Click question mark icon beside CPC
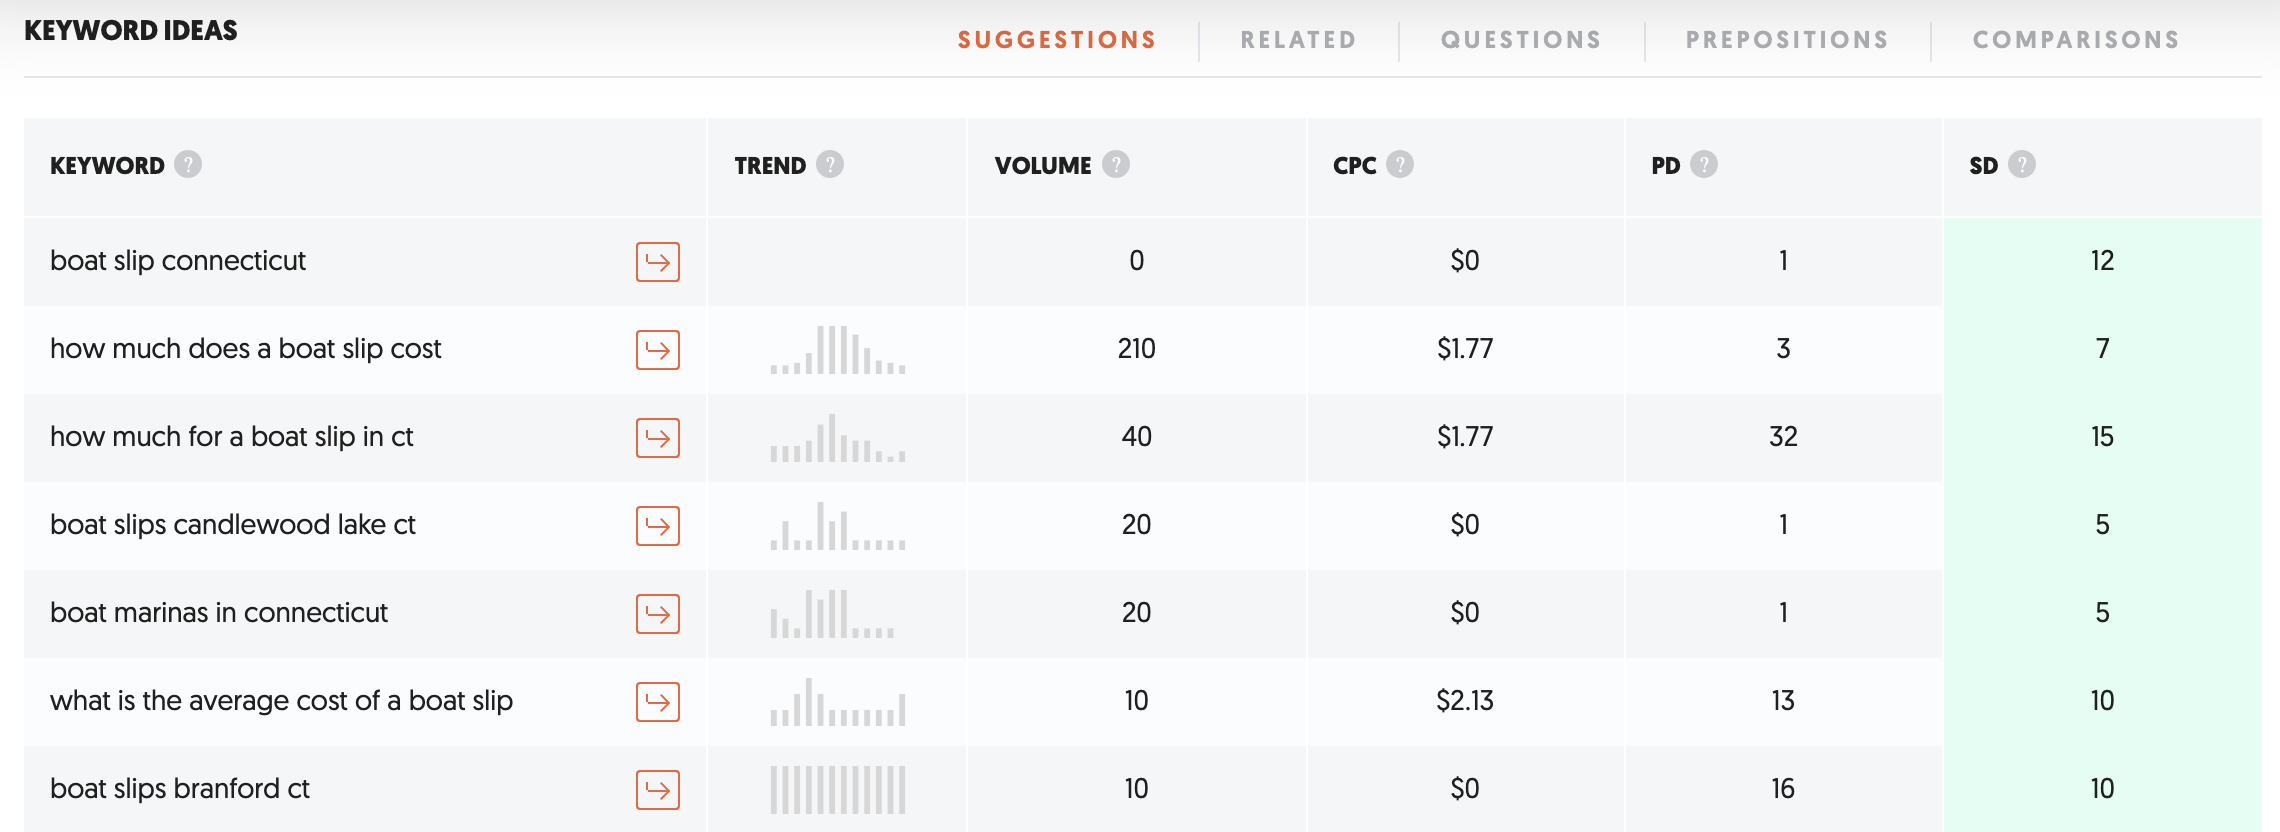2280x832 pixels. click(1400, 164)
